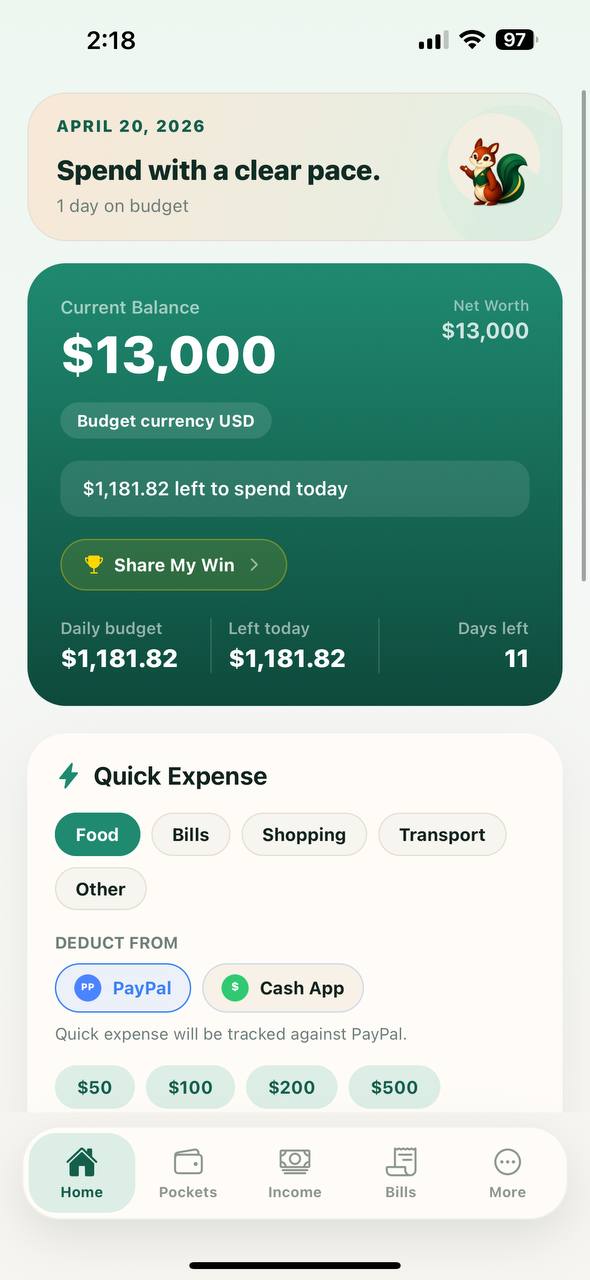Tap the More ellipsis icon
590x1280 pixels.
[x=507, y=1159]
